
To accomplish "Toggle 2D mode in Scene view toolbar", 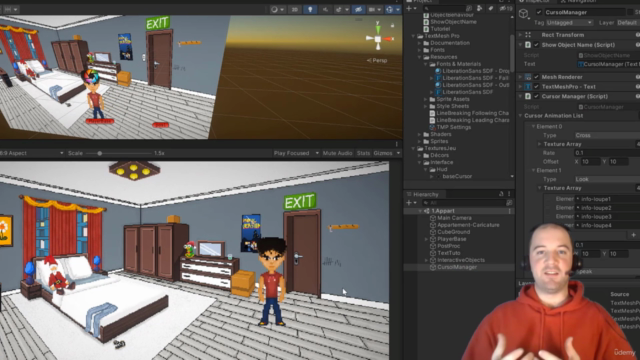I will 294,9.
